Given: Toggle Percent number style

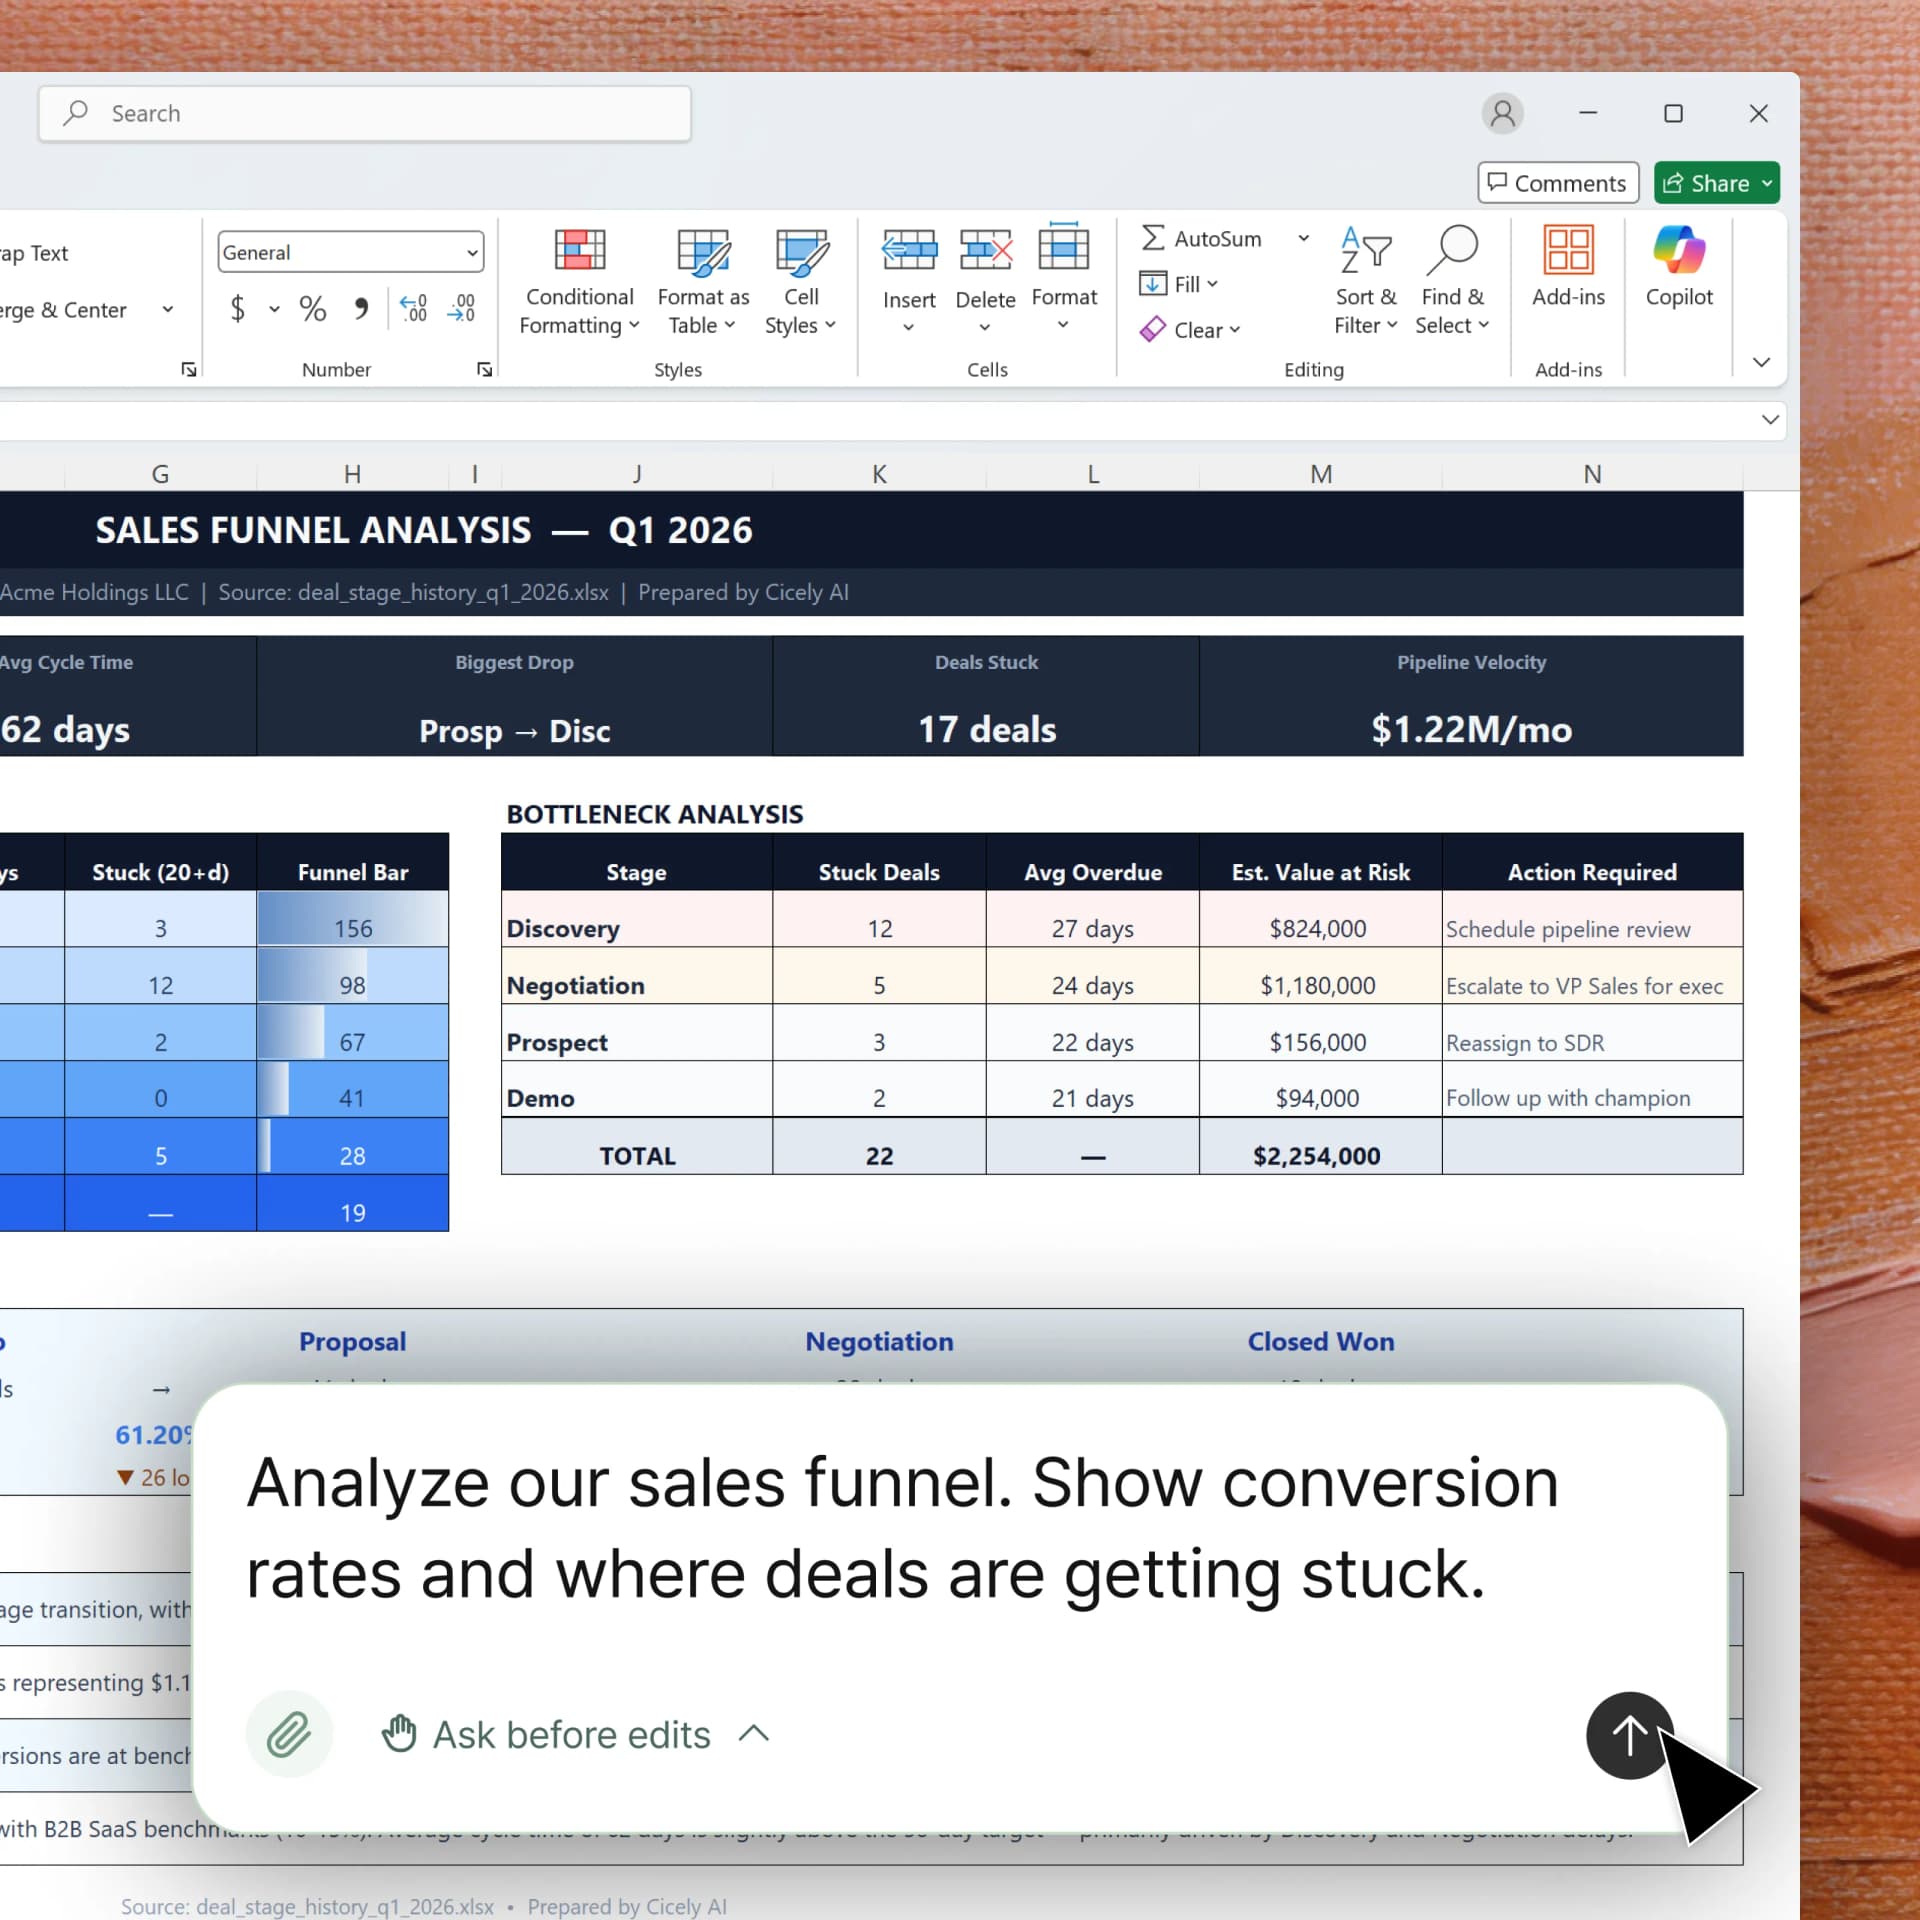Looking at the screenshot, I should [x=312, y=308].
